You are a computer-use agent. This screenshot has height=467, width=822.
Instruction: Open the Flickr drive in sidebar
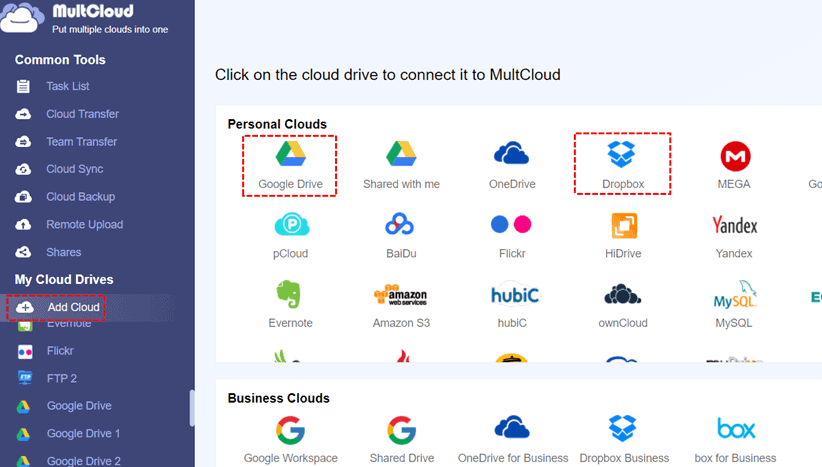(60, 351)
